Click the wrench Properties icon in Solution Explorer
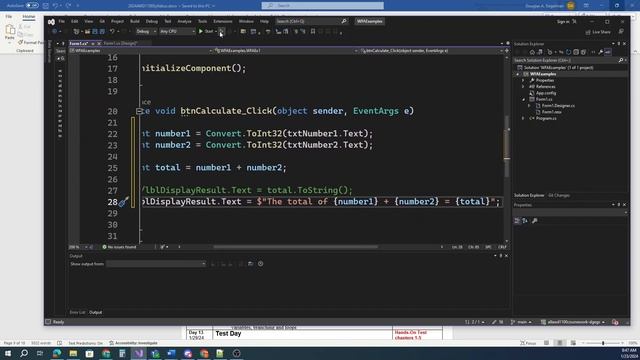 [600, 52]
